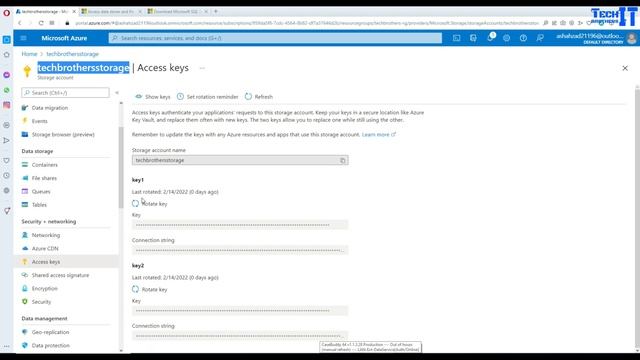Click the browser address bar URL
The width and height of the screenshot is (640, 360).
[x=306, y=23]
